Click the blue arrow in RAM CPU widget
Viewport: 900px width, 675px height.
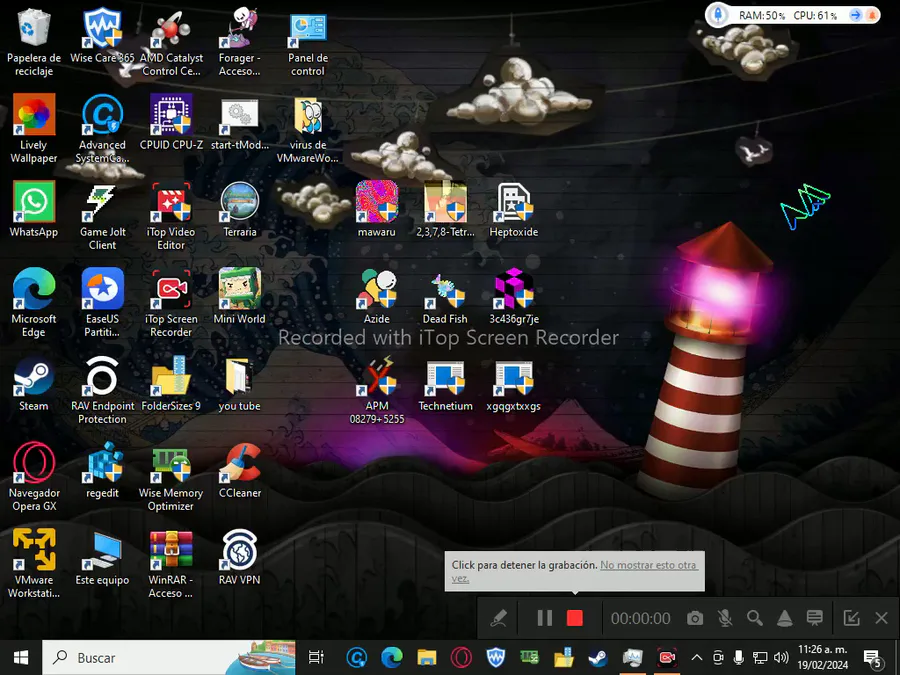coord(855,15)
